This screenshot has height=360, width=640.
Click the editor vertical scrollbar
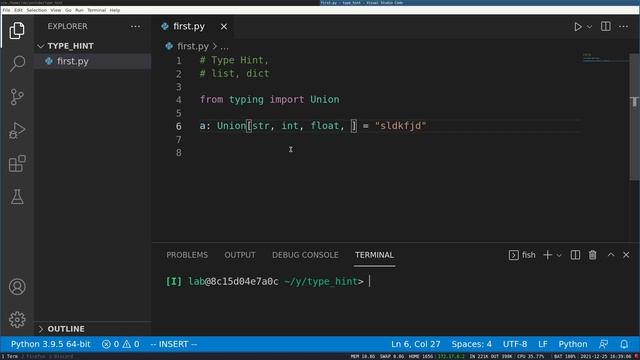click(x=634, y=116)
